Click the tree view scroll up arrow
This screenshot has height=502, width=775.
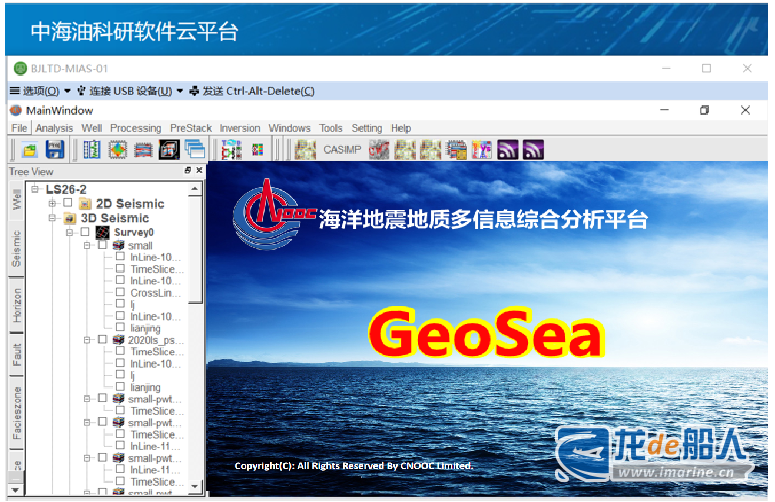[x=195, y=189]
